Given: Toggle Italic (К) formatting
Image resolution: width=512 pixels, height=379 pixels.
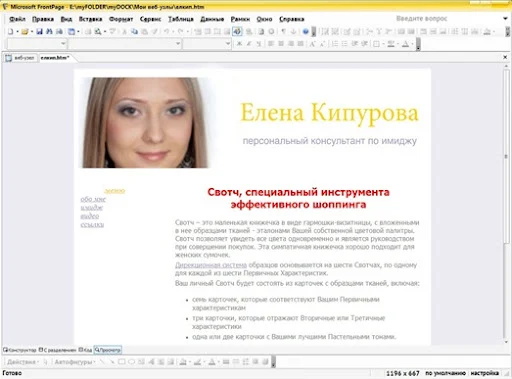Looking at the screenshot, I should pyautogui.click(x=249, y=44).
